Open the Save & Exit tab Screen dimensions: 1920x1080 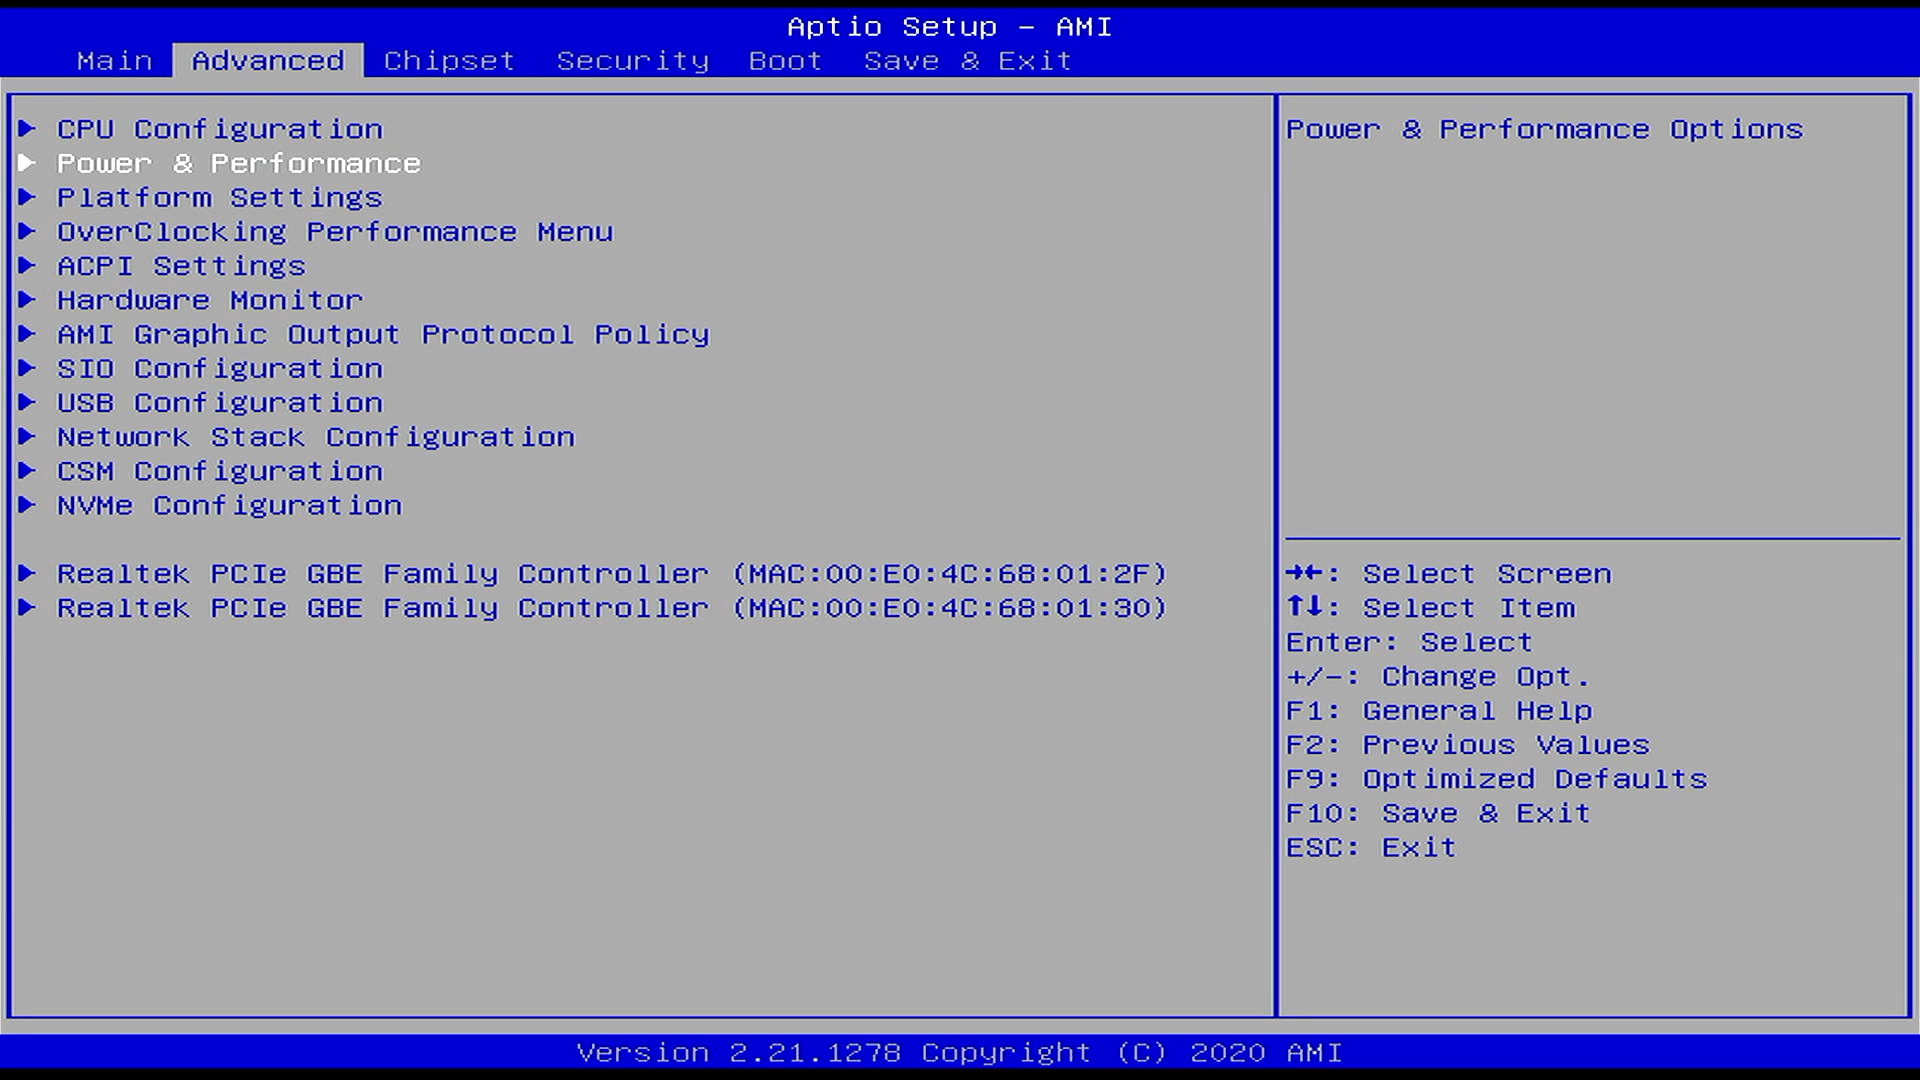click(x=967, y=61)
